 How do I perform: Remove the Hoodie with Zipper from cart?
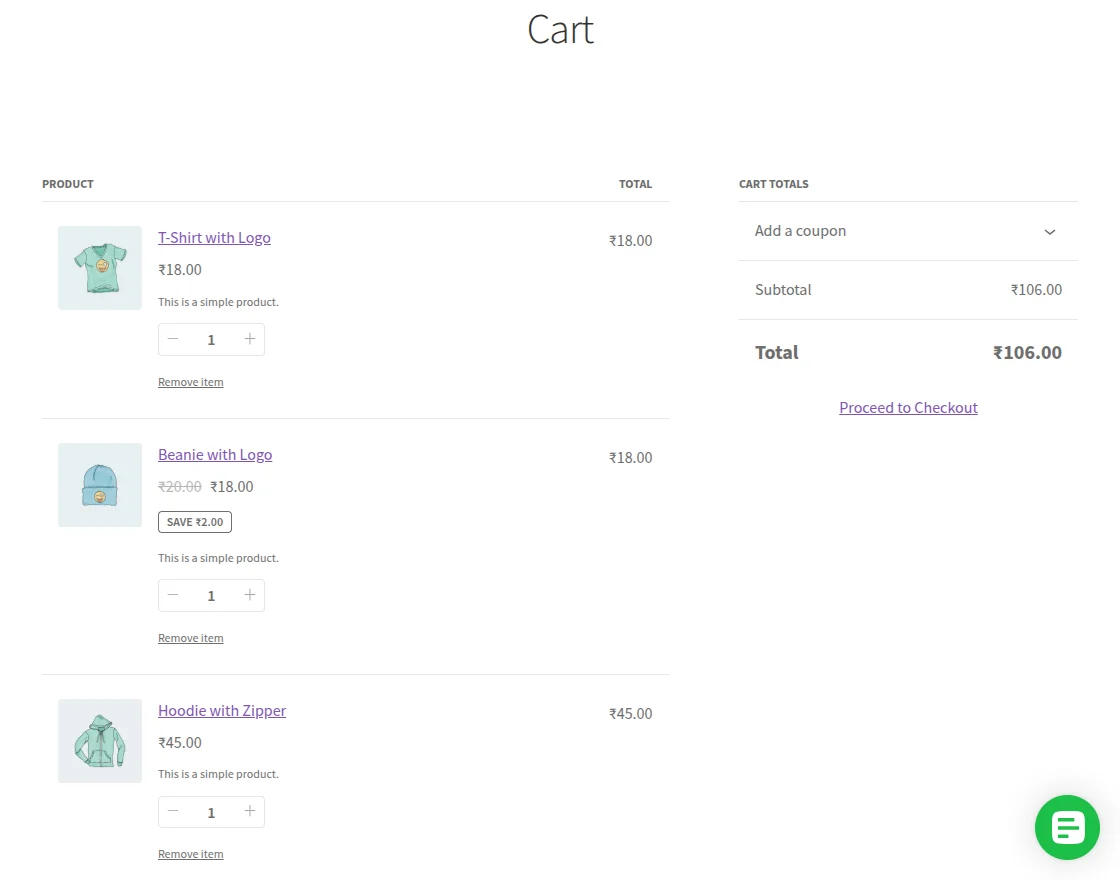tap(190, 853)
